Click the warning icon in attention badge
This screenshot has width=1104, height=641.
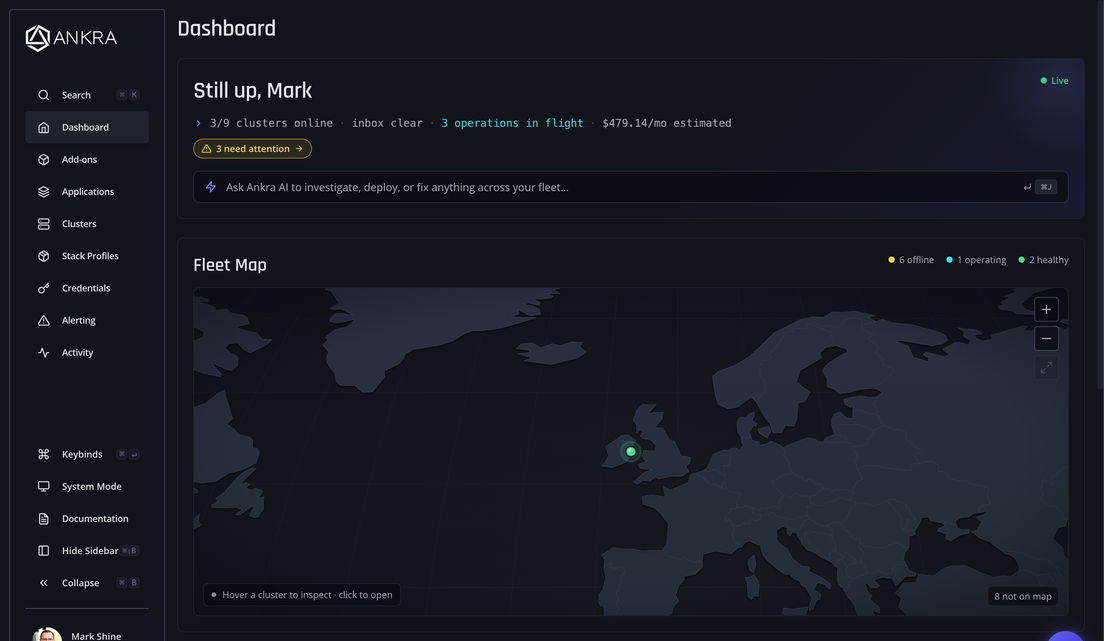[x=206, y=149]
